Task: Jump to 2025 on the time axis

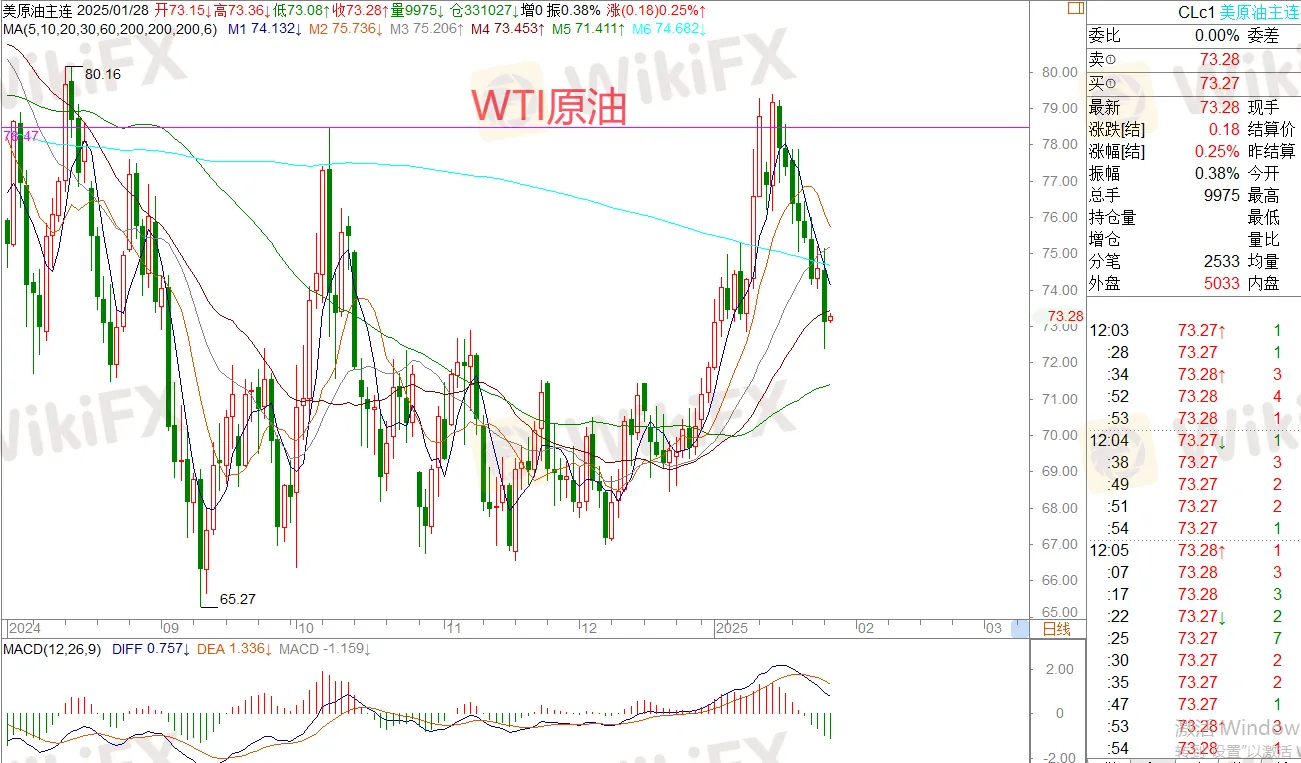Action: coord(732,628)
